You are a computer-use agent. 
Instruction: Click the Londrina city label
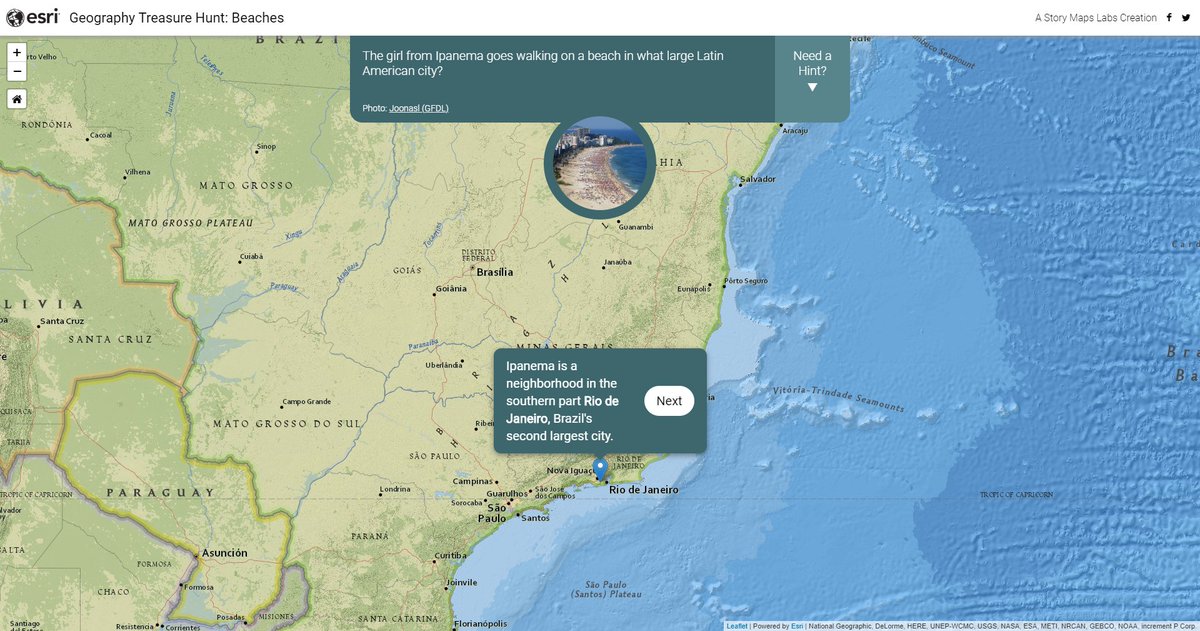point(394,489)
